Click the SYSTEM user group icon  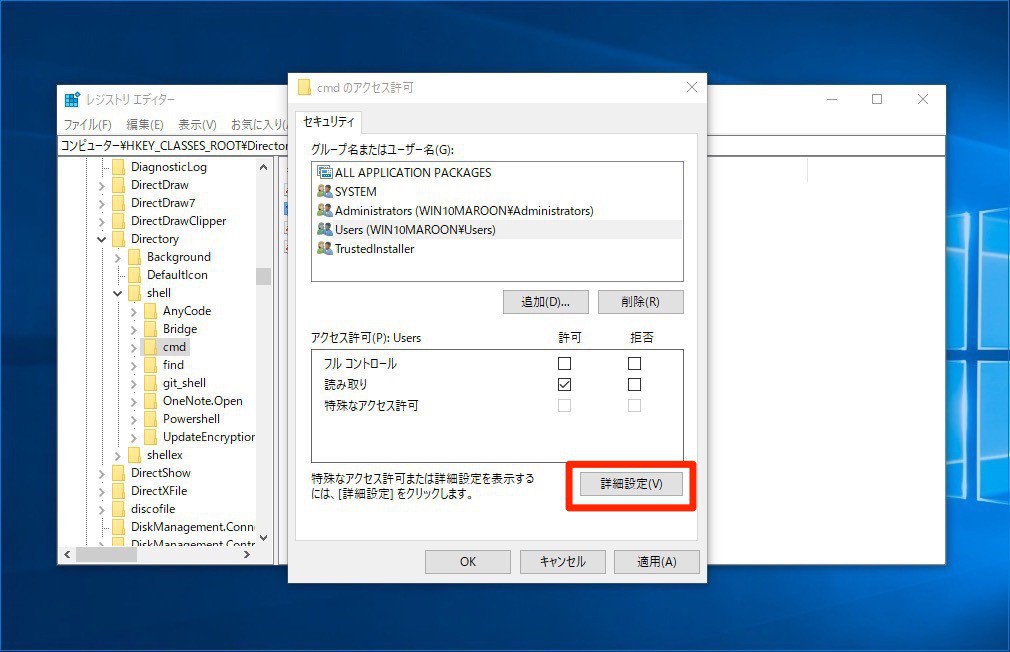[325, 191]
